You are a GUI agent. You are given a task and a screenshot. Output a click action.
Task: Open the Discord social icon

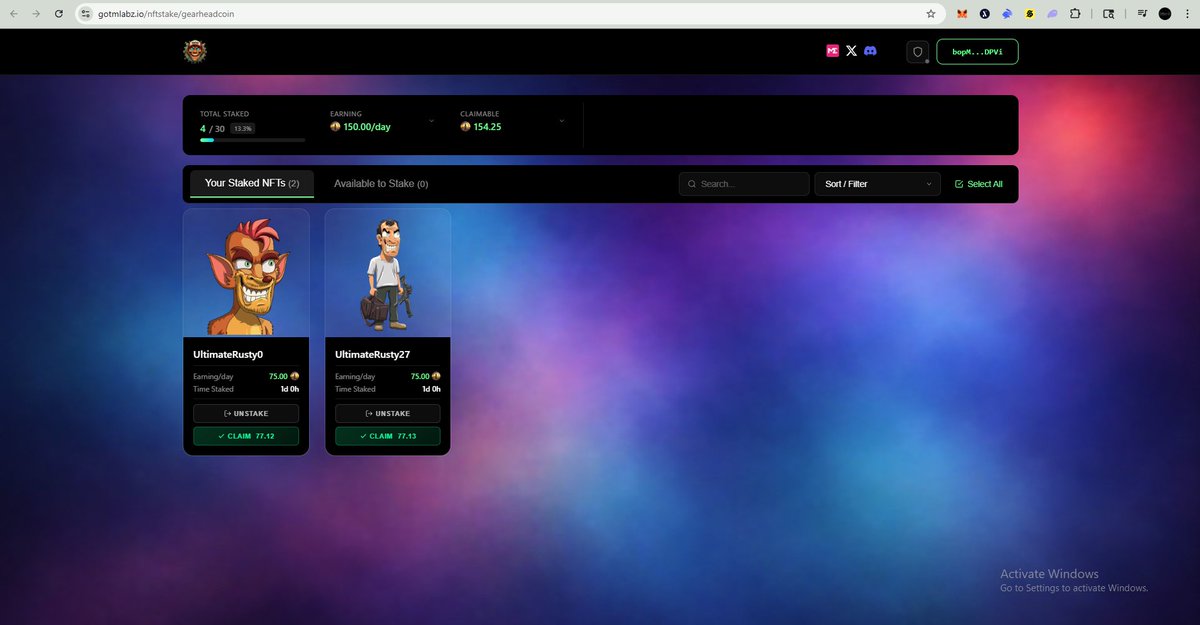(x=870, y=51)
